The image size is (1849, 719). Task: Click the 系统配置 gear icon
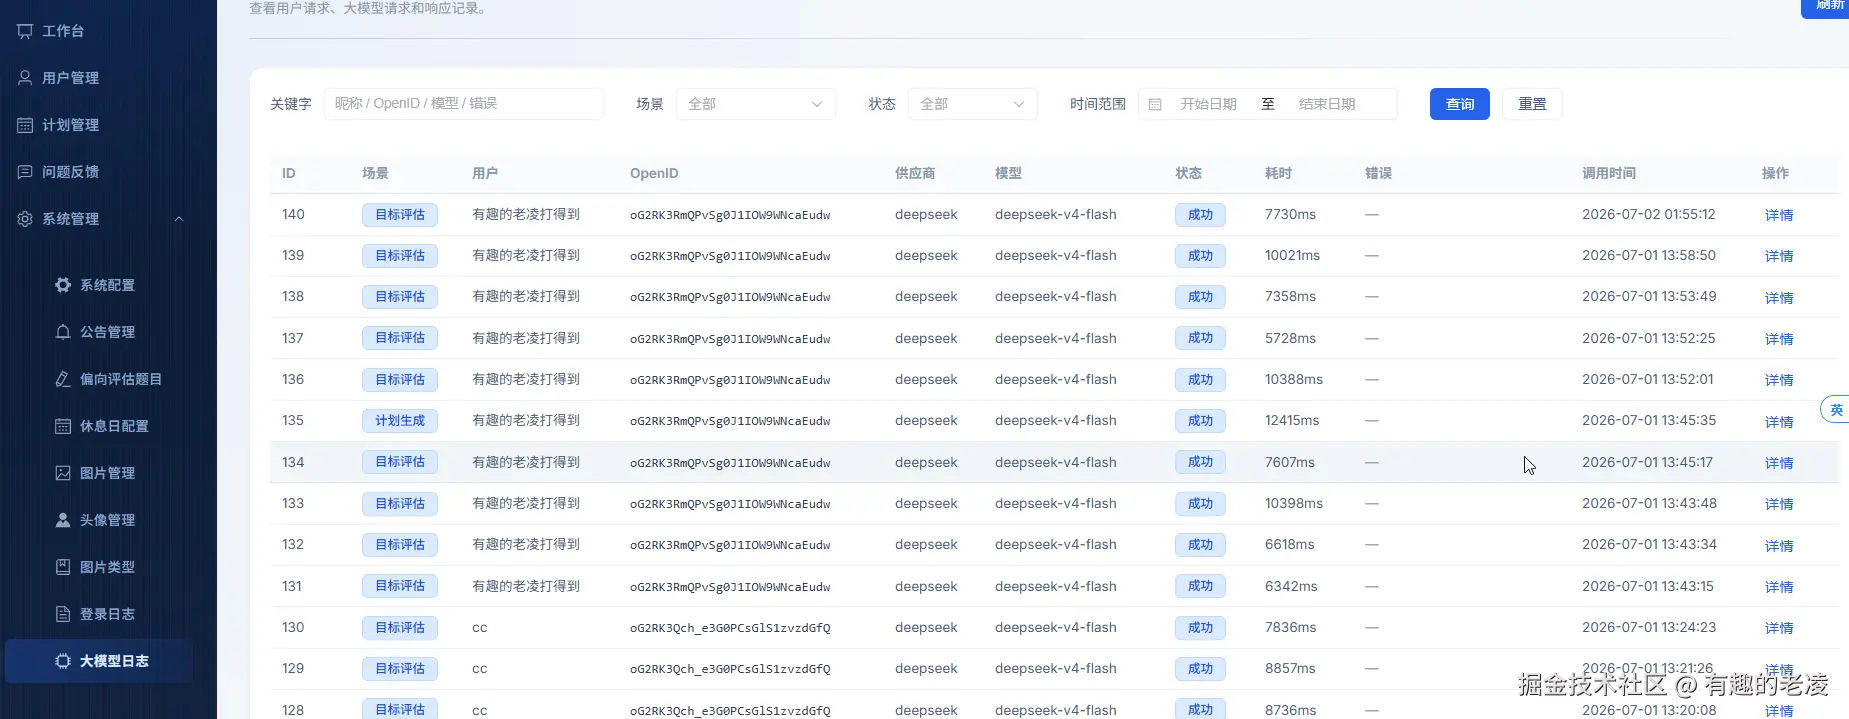[63, 285]
